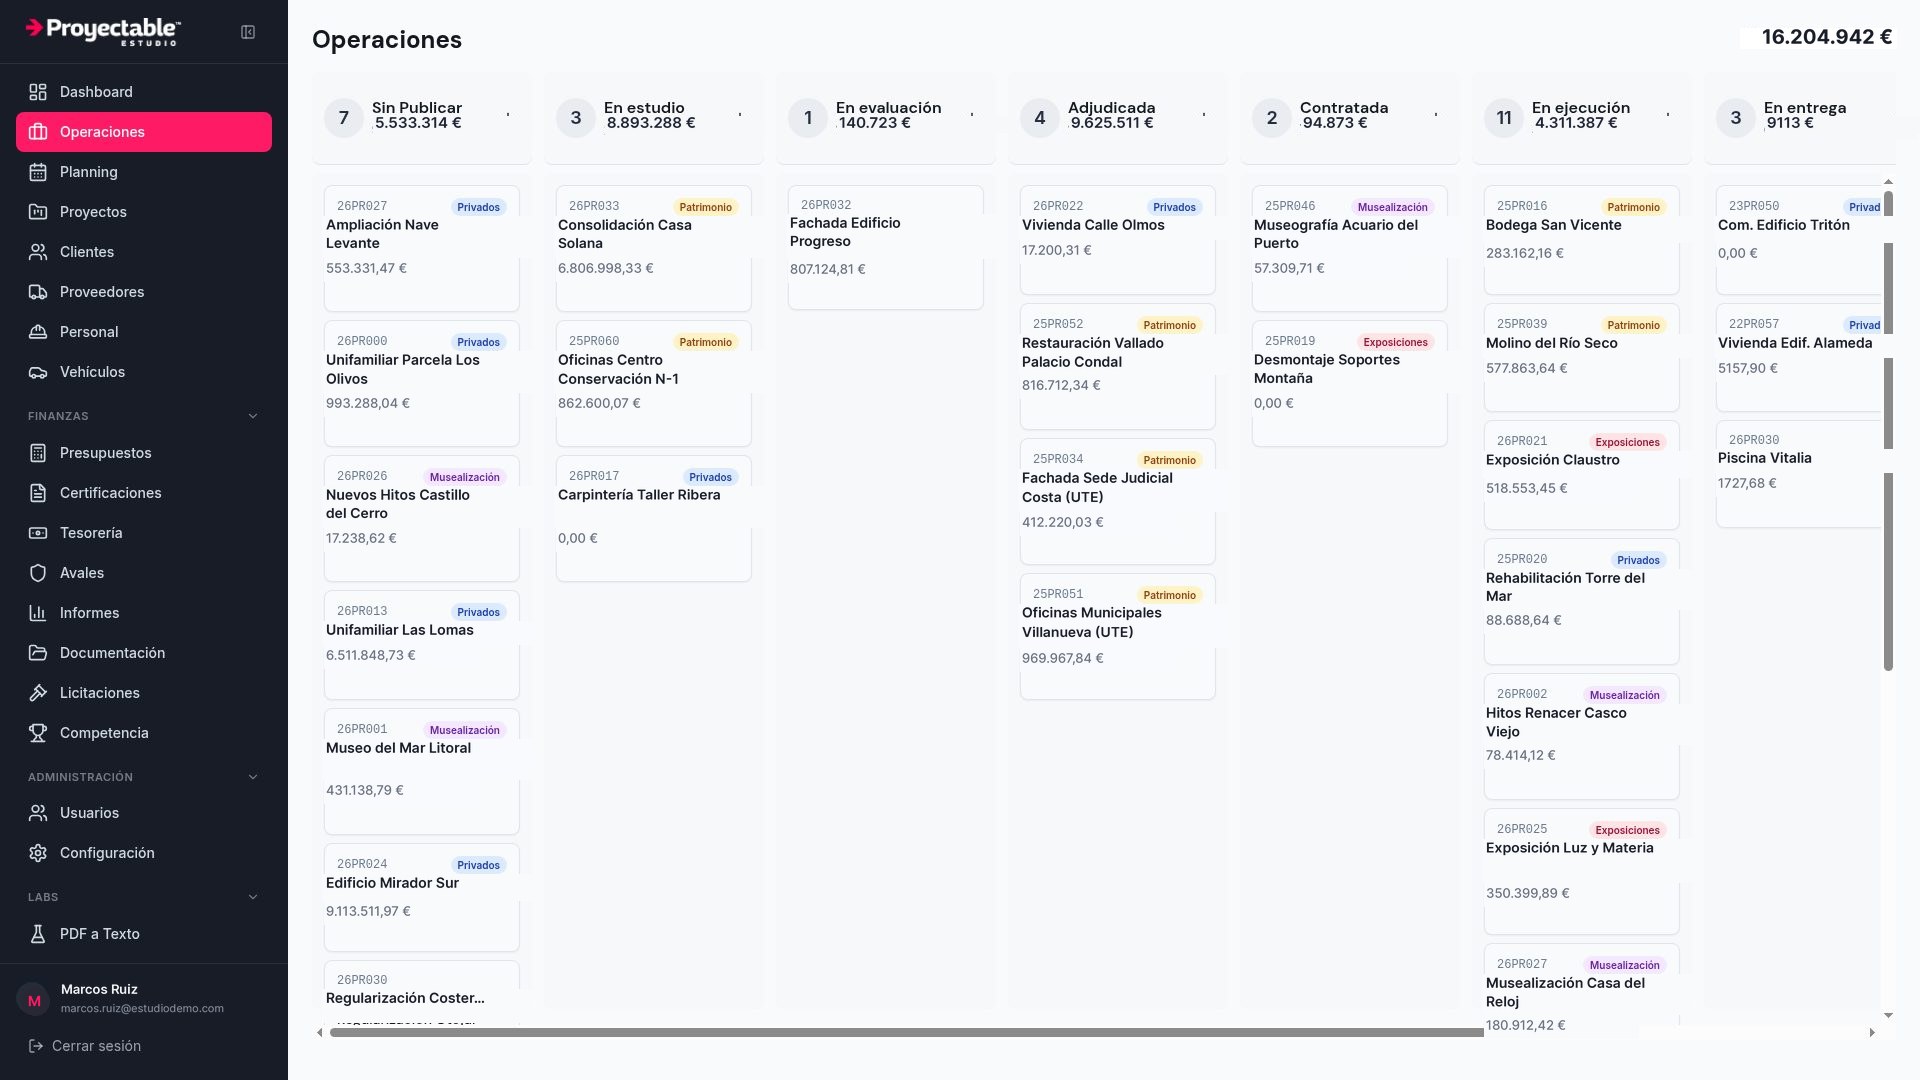Open the Vehiculos car icon

click(x=38, y=372)
